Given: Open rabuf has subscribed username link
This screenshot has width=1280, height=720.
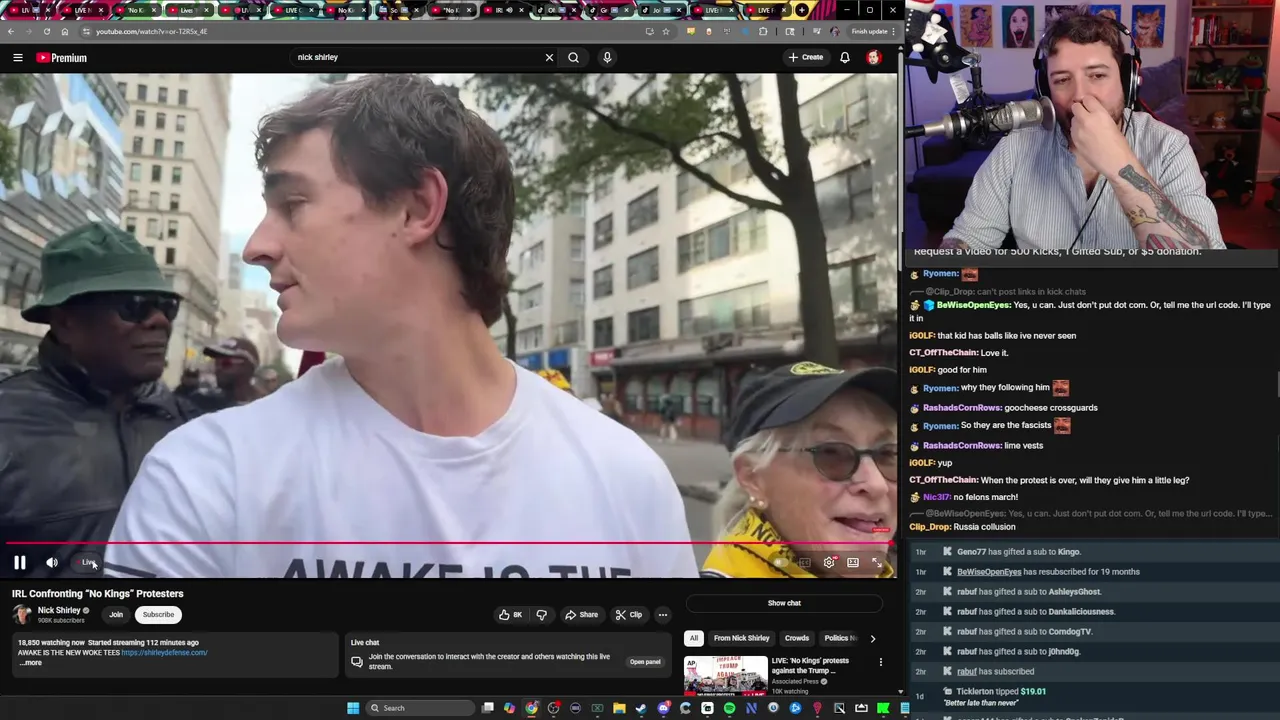Looking at the screenshot, I should (x=967, y=672).
